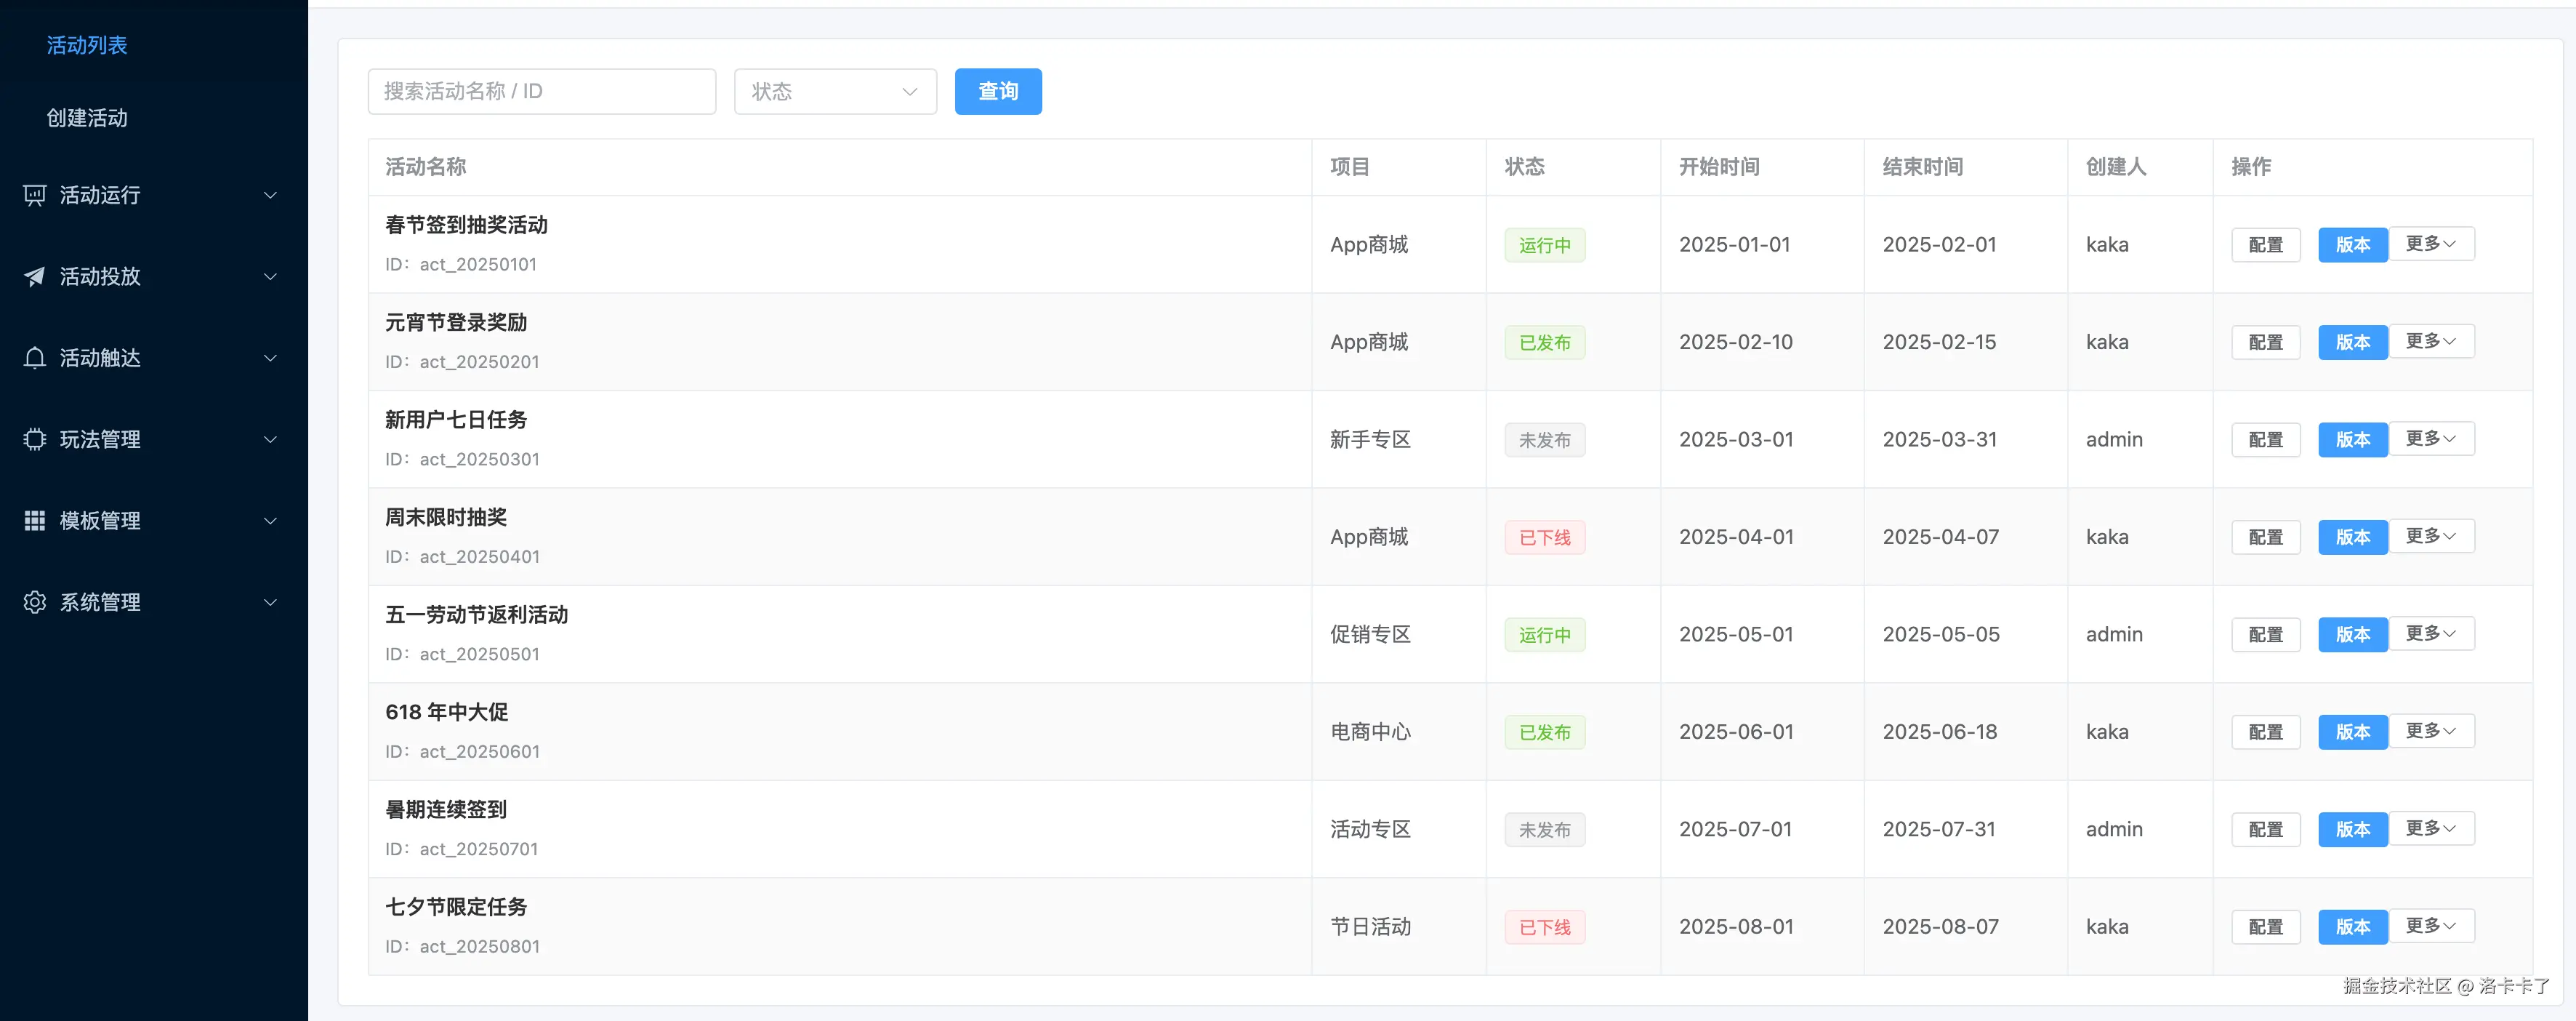Click the 系统管理 gear icon
Image resolution: width=2576 pixels, height=1021 pixels.
(35, 602)
